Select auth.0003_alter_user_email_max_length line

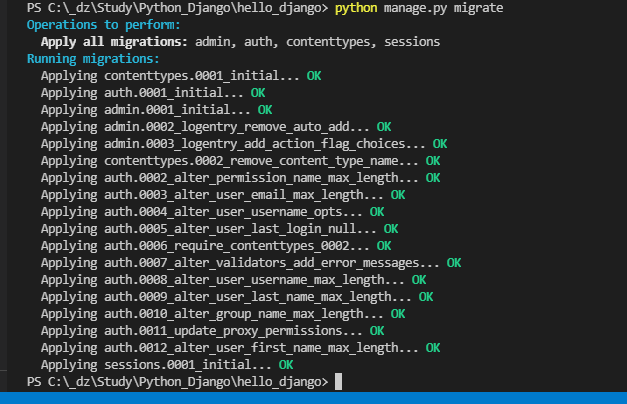(223, 195)
